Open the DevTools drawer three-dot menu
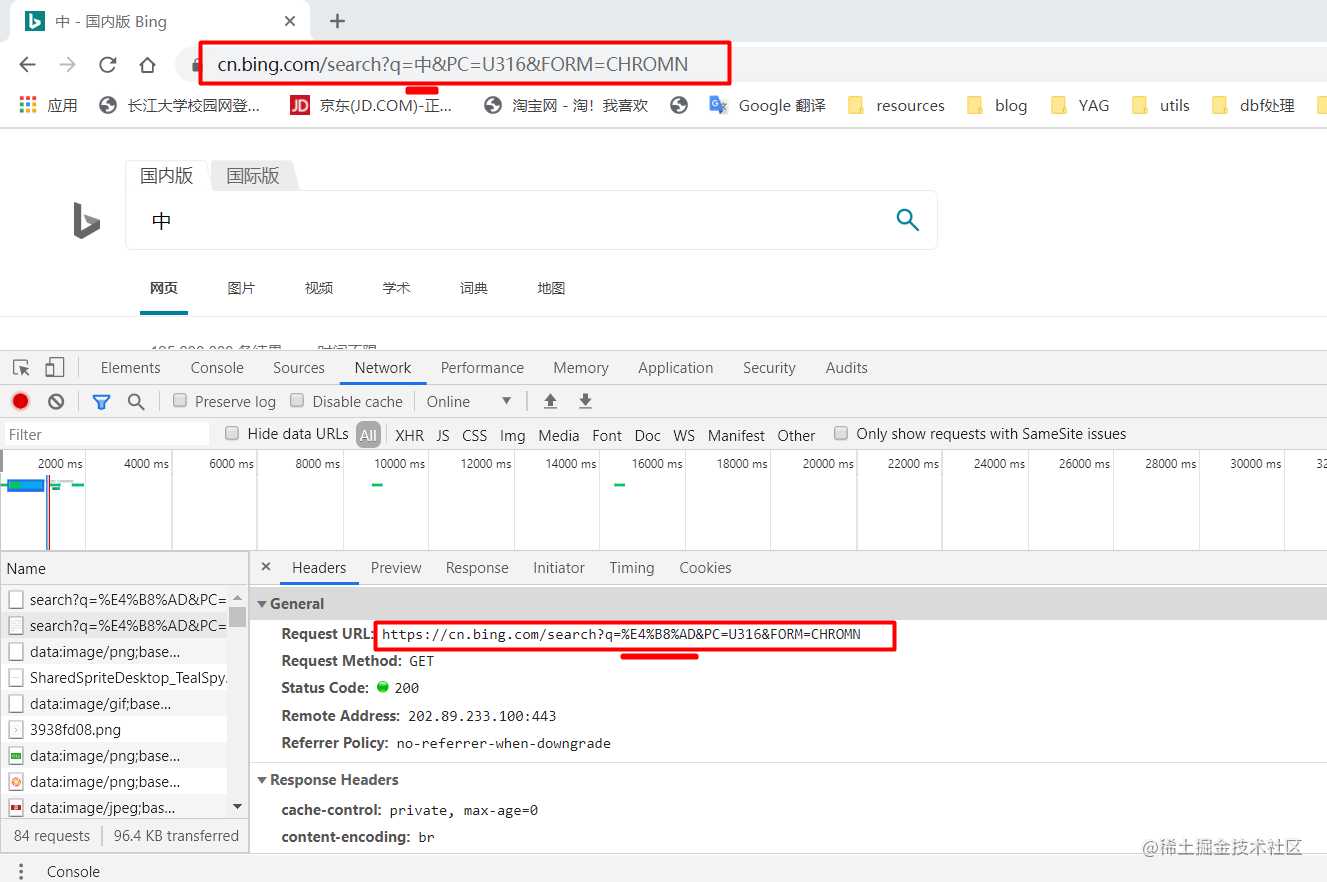The height and width of the screenshot is (882, 1327). coord(21,871)
